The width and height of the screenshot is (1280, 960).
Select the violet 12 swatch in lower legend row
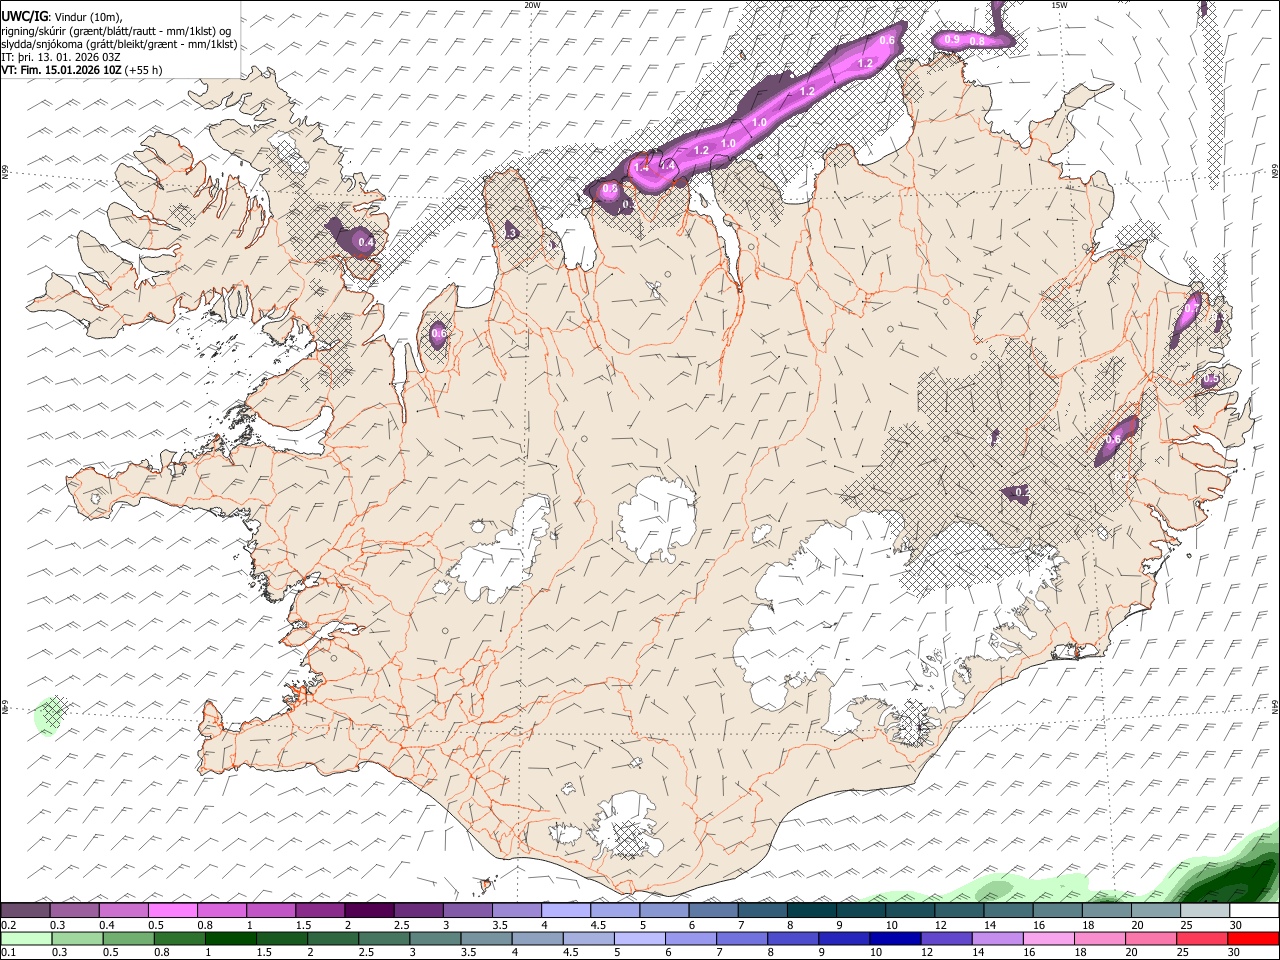click(x=946, y=938)
